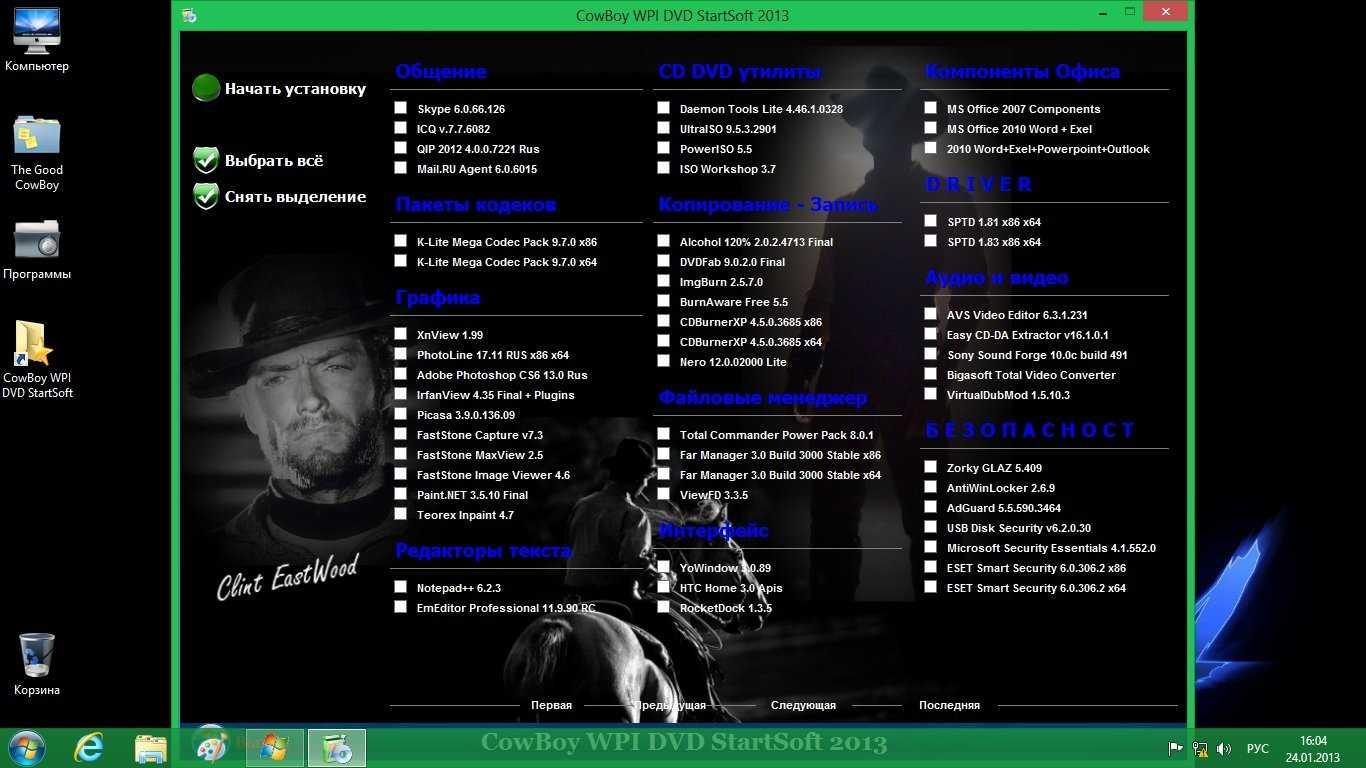The height and width of the screenshot is (768, 1366).
Task: Click the active WPI installer taskbar button
Action: pyautogui.click(x=336, y=747)
